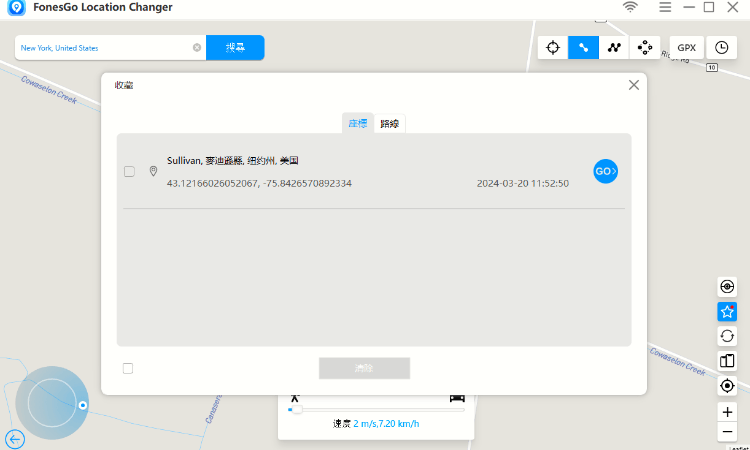Viewport: 750px width, 450px height.
Task: Click the joystick control circle
Action: coord(52,403)
